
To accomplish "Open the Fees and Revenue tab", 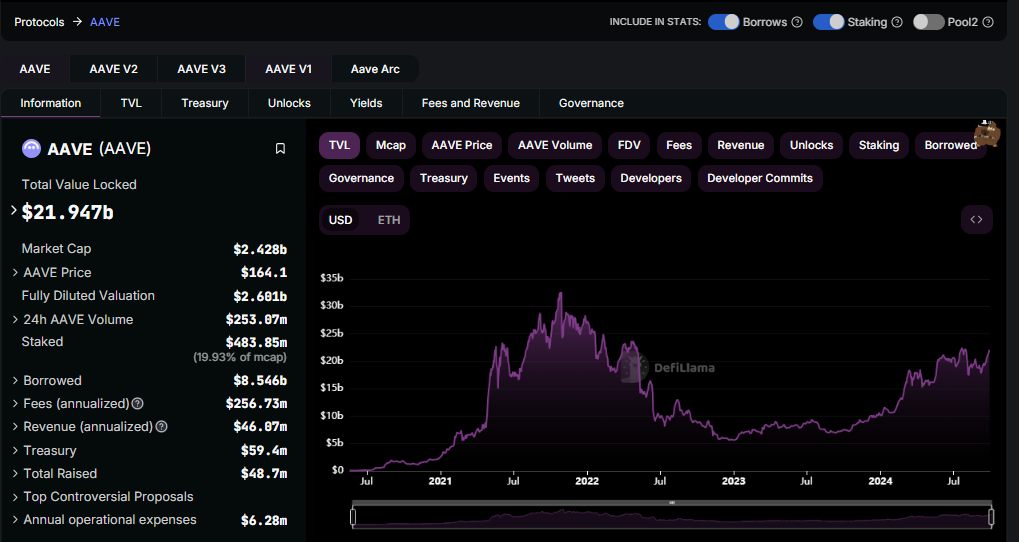I will [x=471, y=103].
